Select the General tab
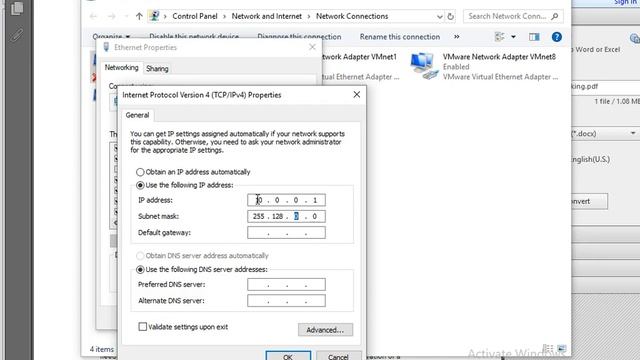This screenshot has height=360, width=640. [138, 115]
